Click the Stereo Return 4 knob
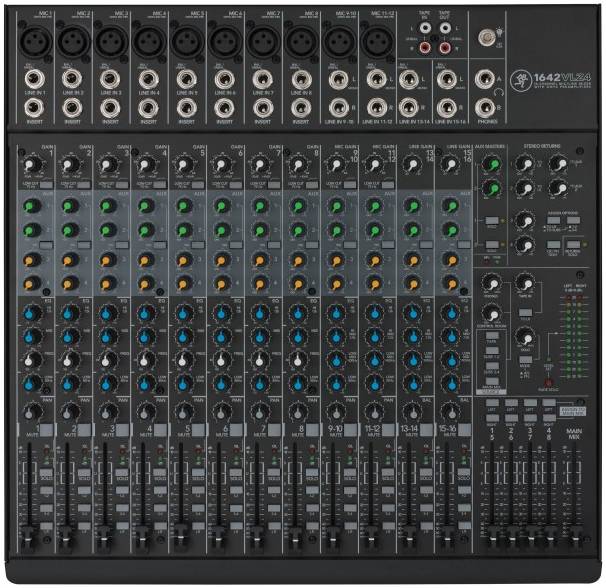Screen dimensions: 606x588 tap(525, 245)
